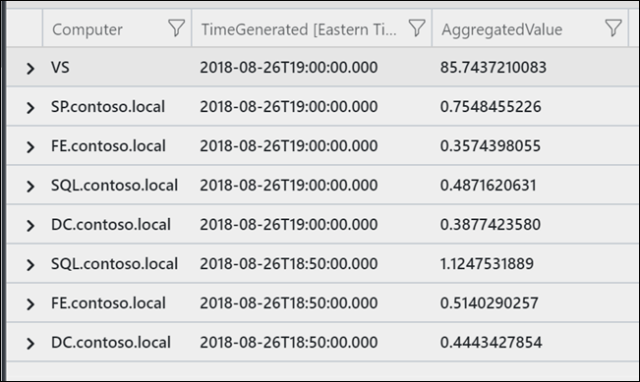The image size is (640, 382).
Task: Sort by the AggregatedValue column header
Action: [502, 29]
